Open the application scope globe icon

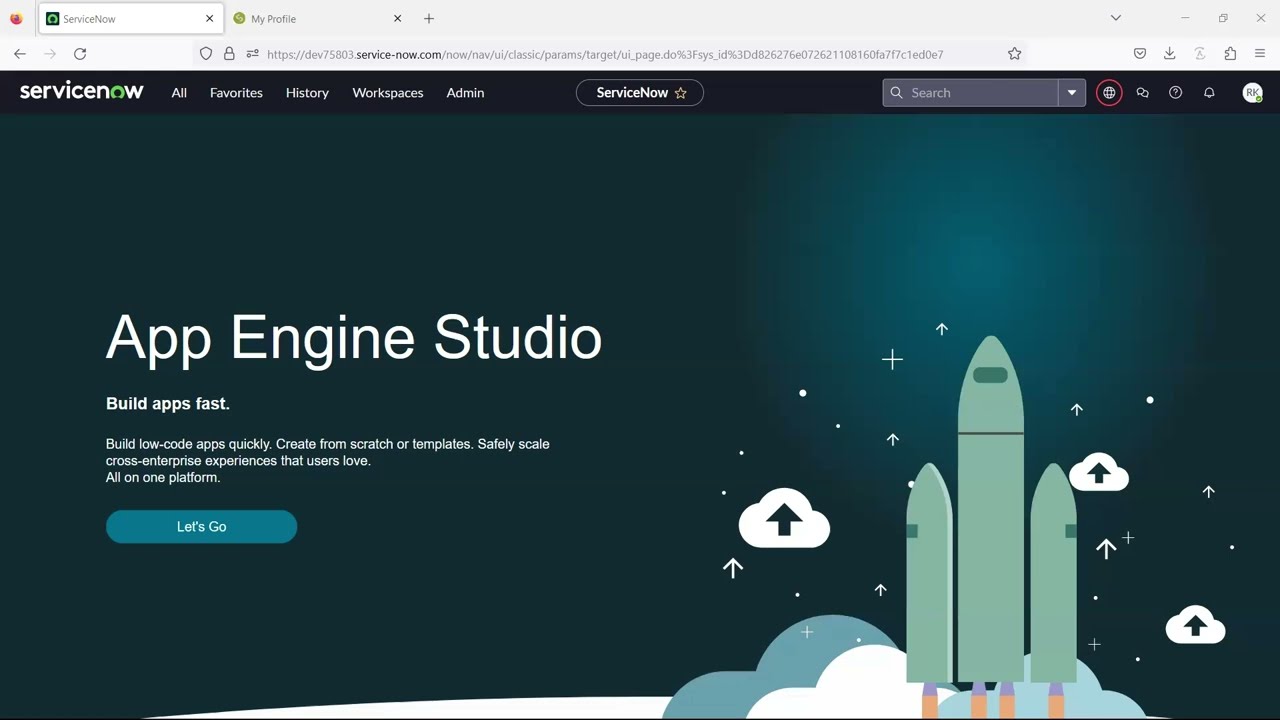coord(1109,92)
